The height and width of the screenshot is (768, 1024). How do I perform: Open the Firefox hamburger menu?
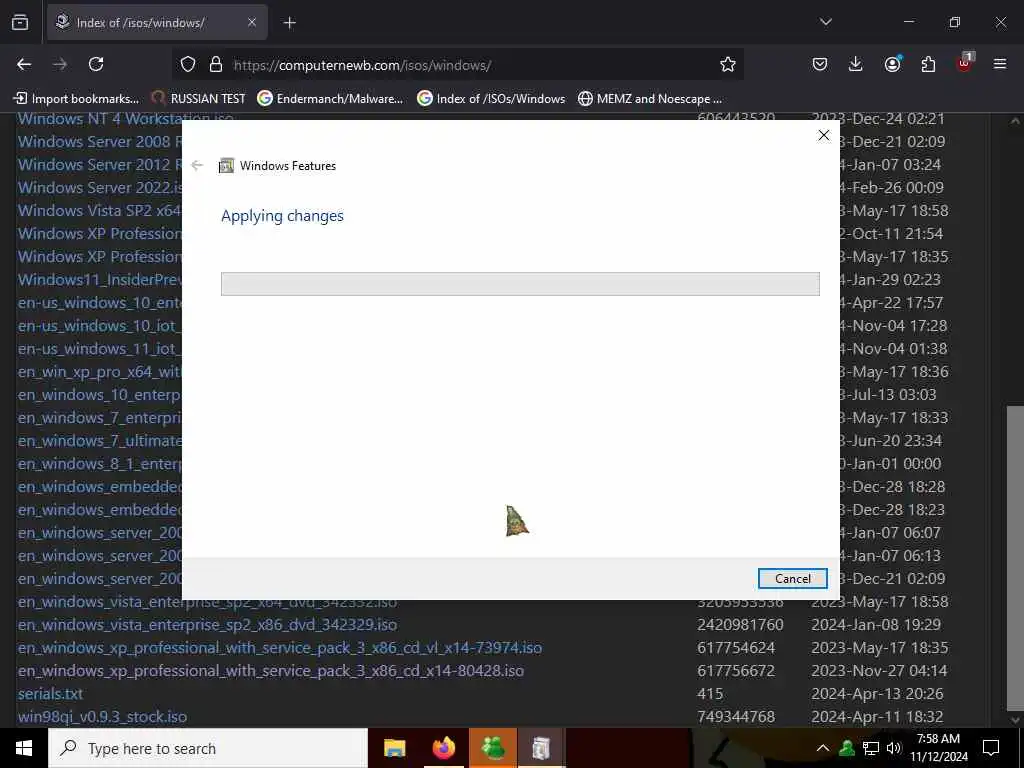click(x=1000, y=64)
